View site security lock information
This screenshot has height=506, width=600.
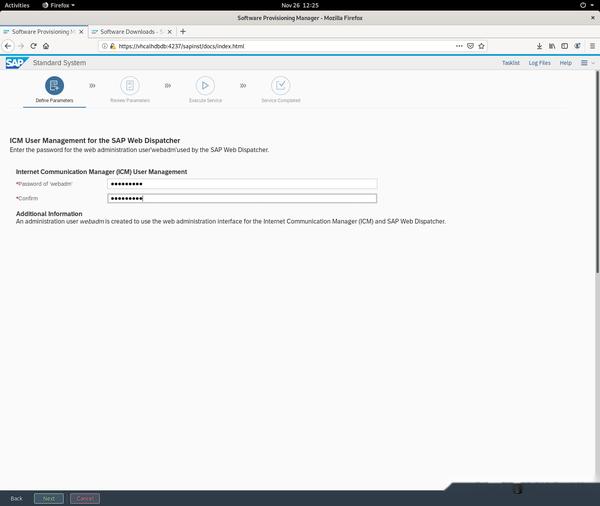click(113, 46)
